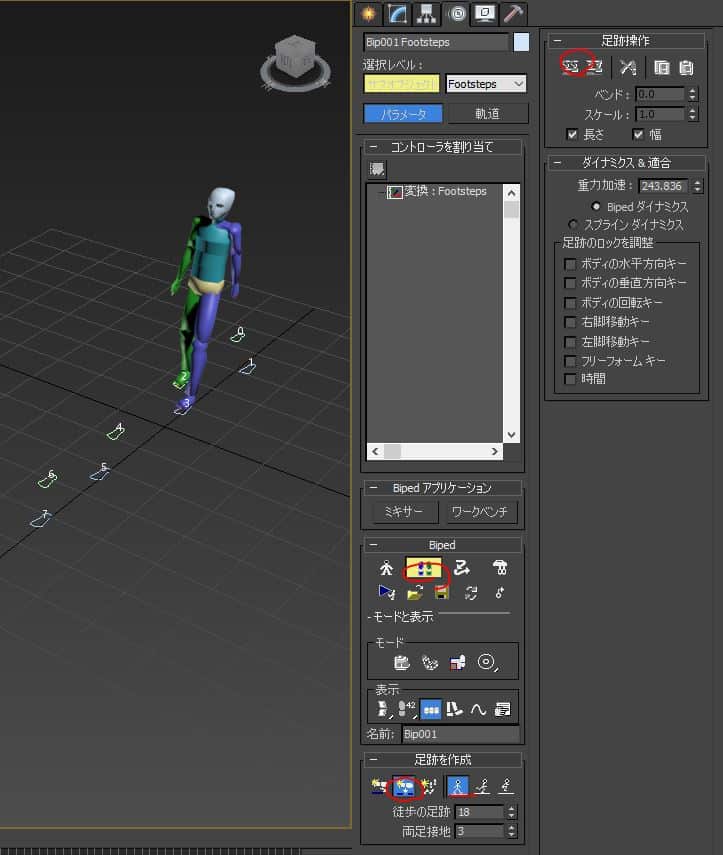
Task: Click Create Footsteps at current frame icon
Action: coord(406,785)
